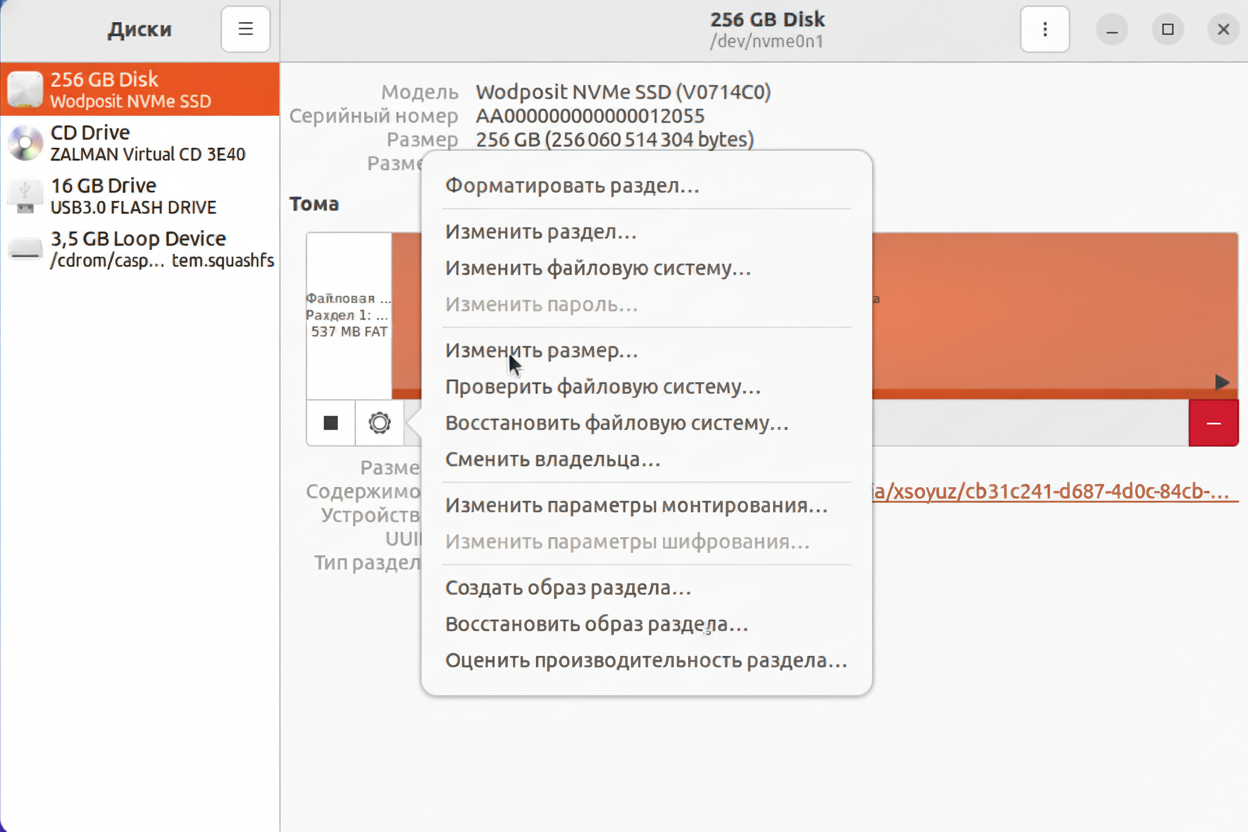Click Сменить владельца menu item
Screen dimensions: 1248x832
(x=552, y=460)
